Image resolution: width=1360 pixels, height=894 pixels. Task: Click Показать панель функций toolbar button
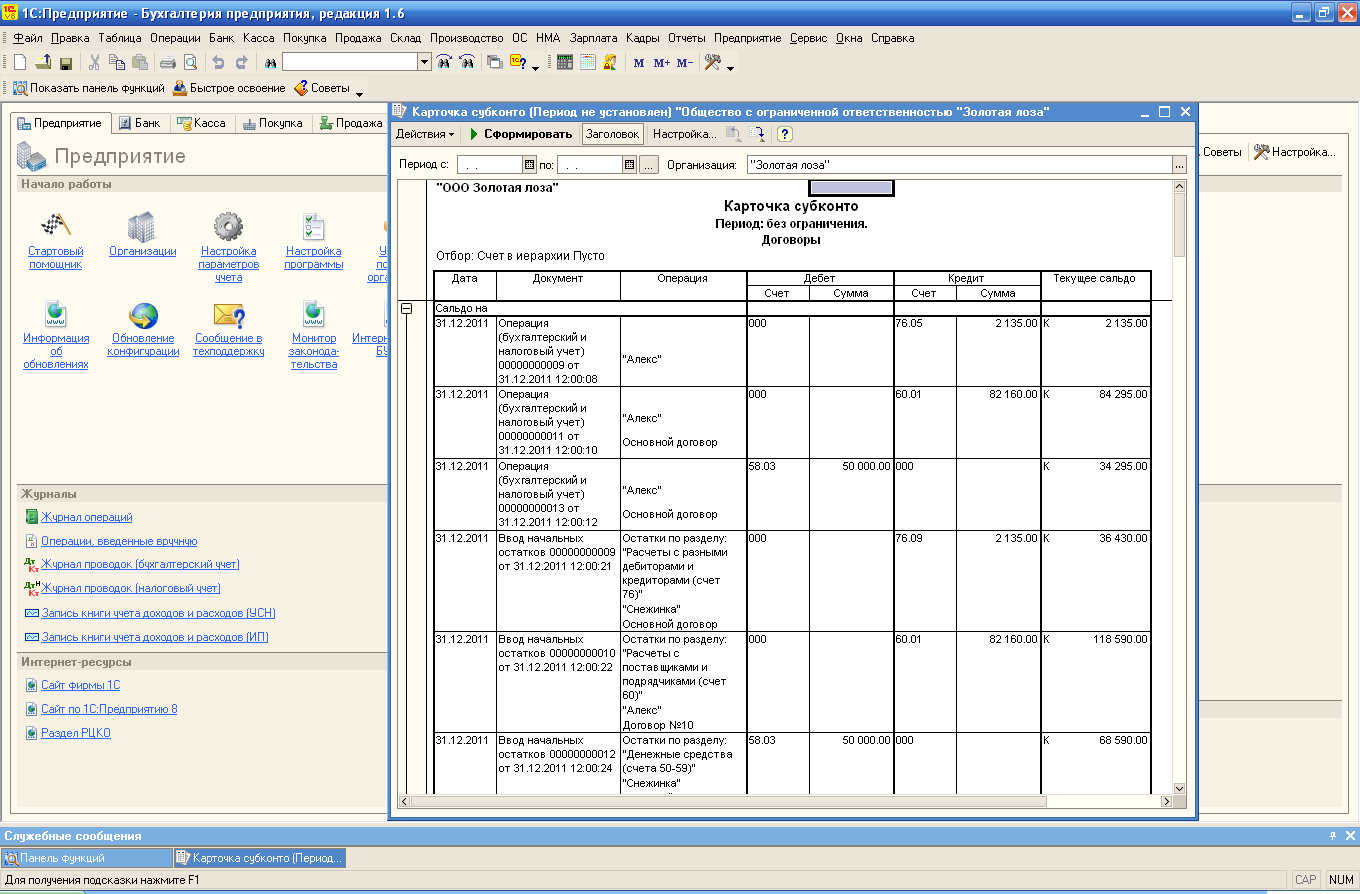[x=88, y=88]
